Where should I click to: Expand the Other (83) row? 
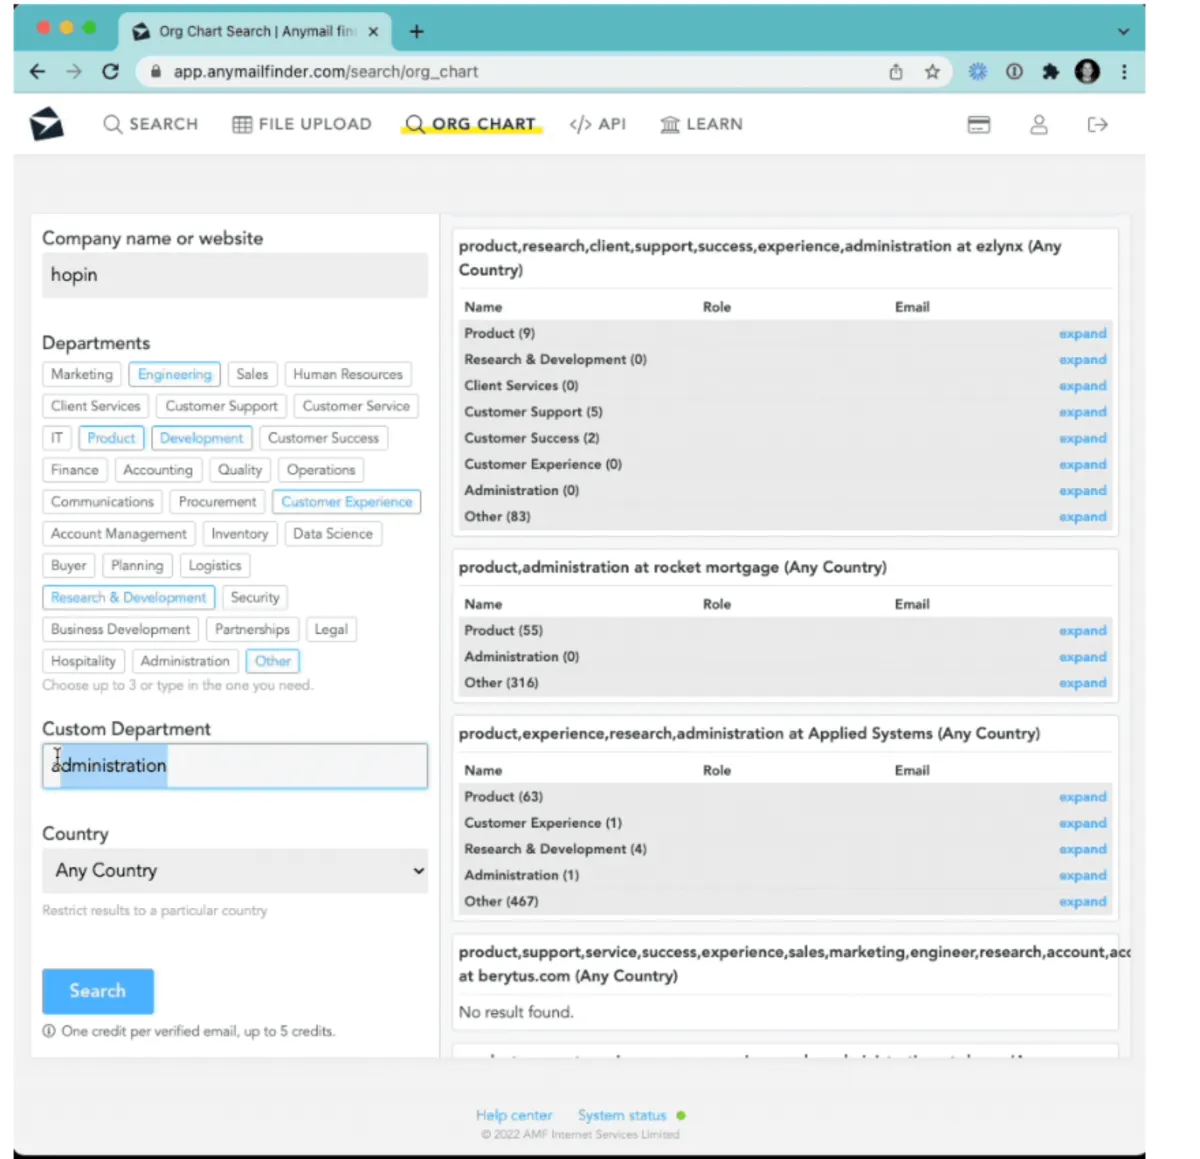click(1083, 517)
